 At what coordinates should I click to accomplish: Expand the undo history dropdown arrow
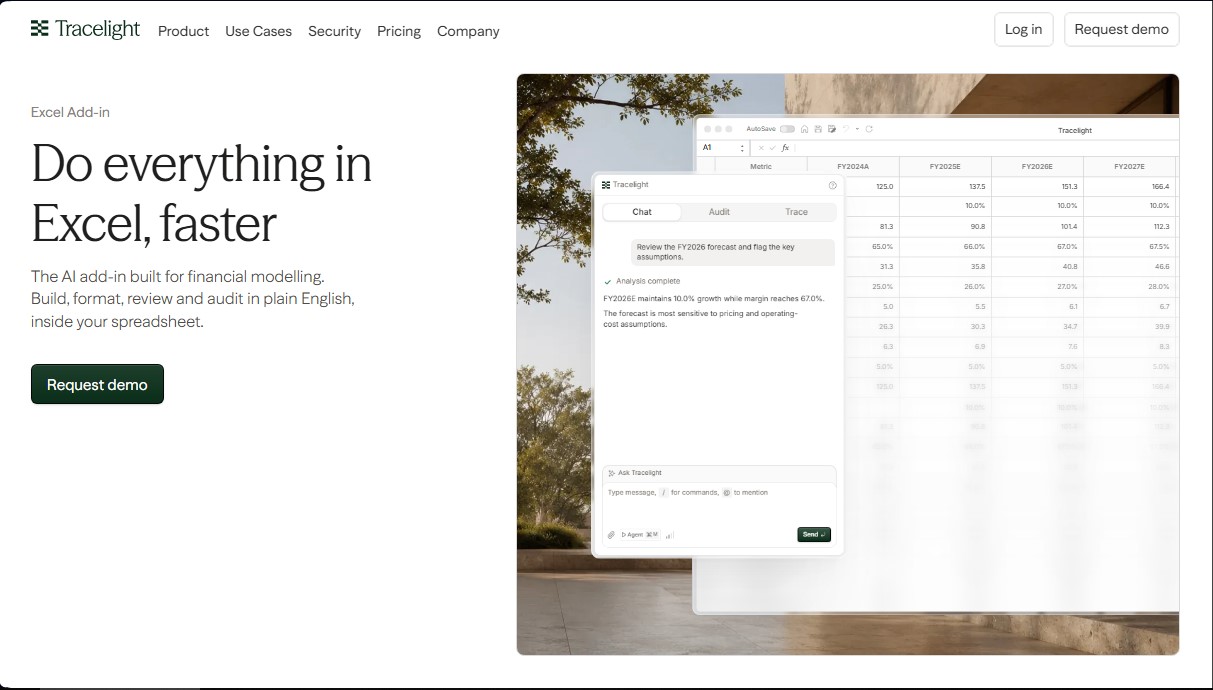[857, 129]
